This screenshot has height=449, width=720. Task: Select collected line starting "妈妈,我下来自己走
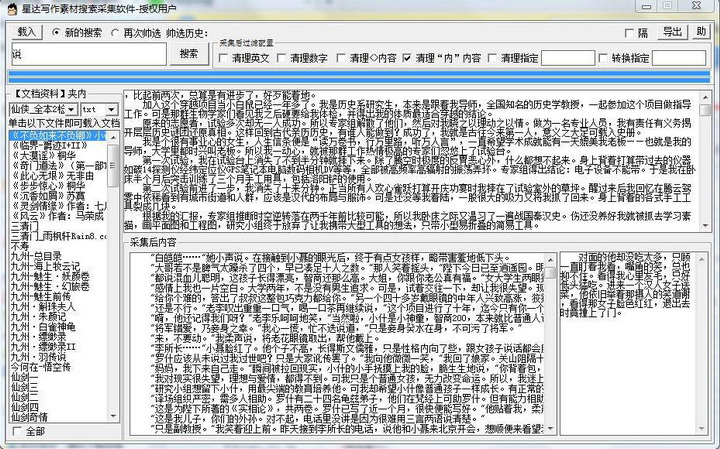click(x=337, y=369)
